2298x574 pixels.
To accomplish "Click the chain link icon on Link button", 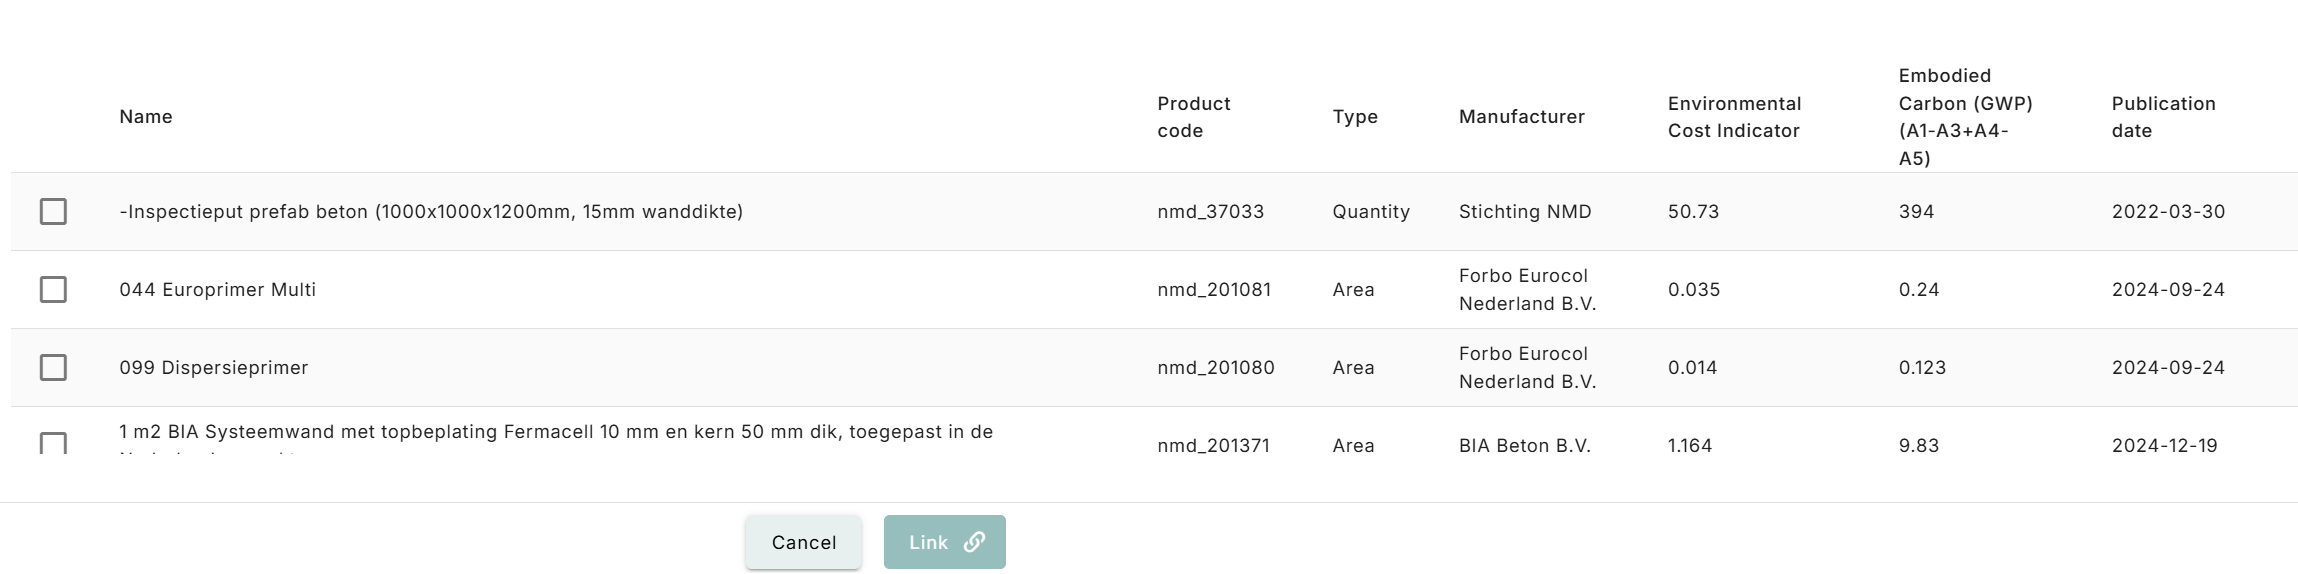I will tap(974, 542).
